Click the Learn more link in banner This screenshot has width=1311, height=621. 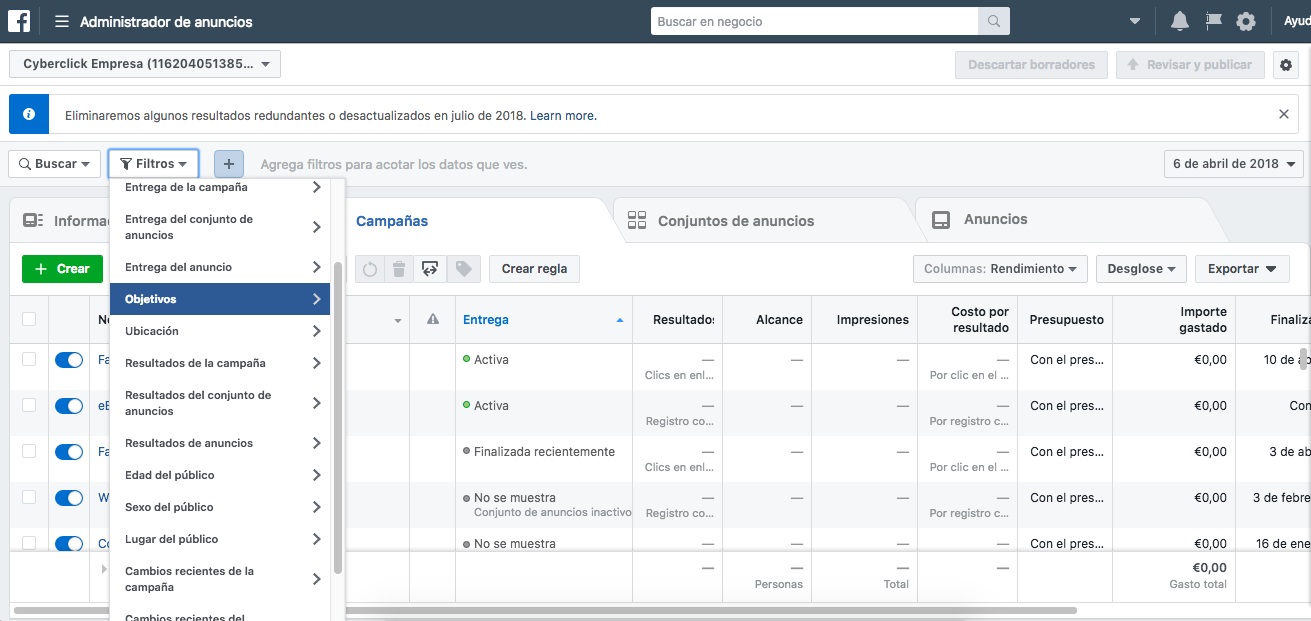pos(563,116)
